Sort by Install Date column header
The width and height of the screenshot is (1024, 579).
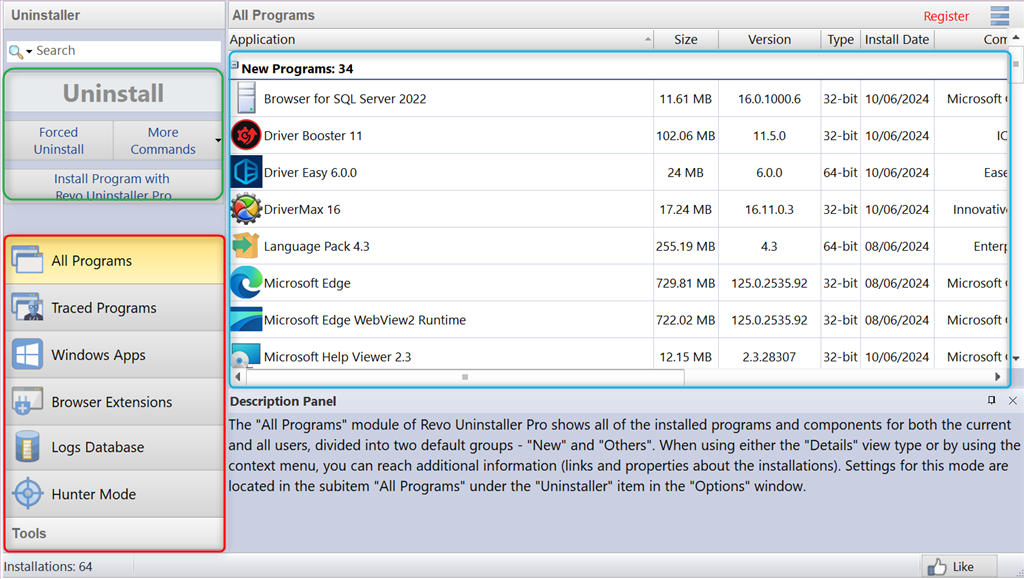click(x=897, y=39)
